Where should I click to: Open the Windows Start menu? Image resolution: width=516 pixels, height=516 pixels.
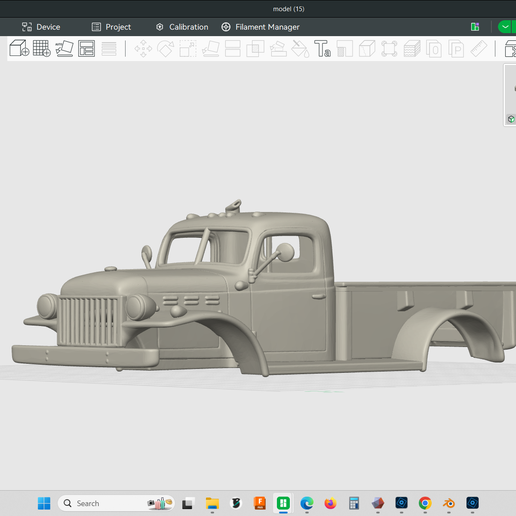[44, 503]
